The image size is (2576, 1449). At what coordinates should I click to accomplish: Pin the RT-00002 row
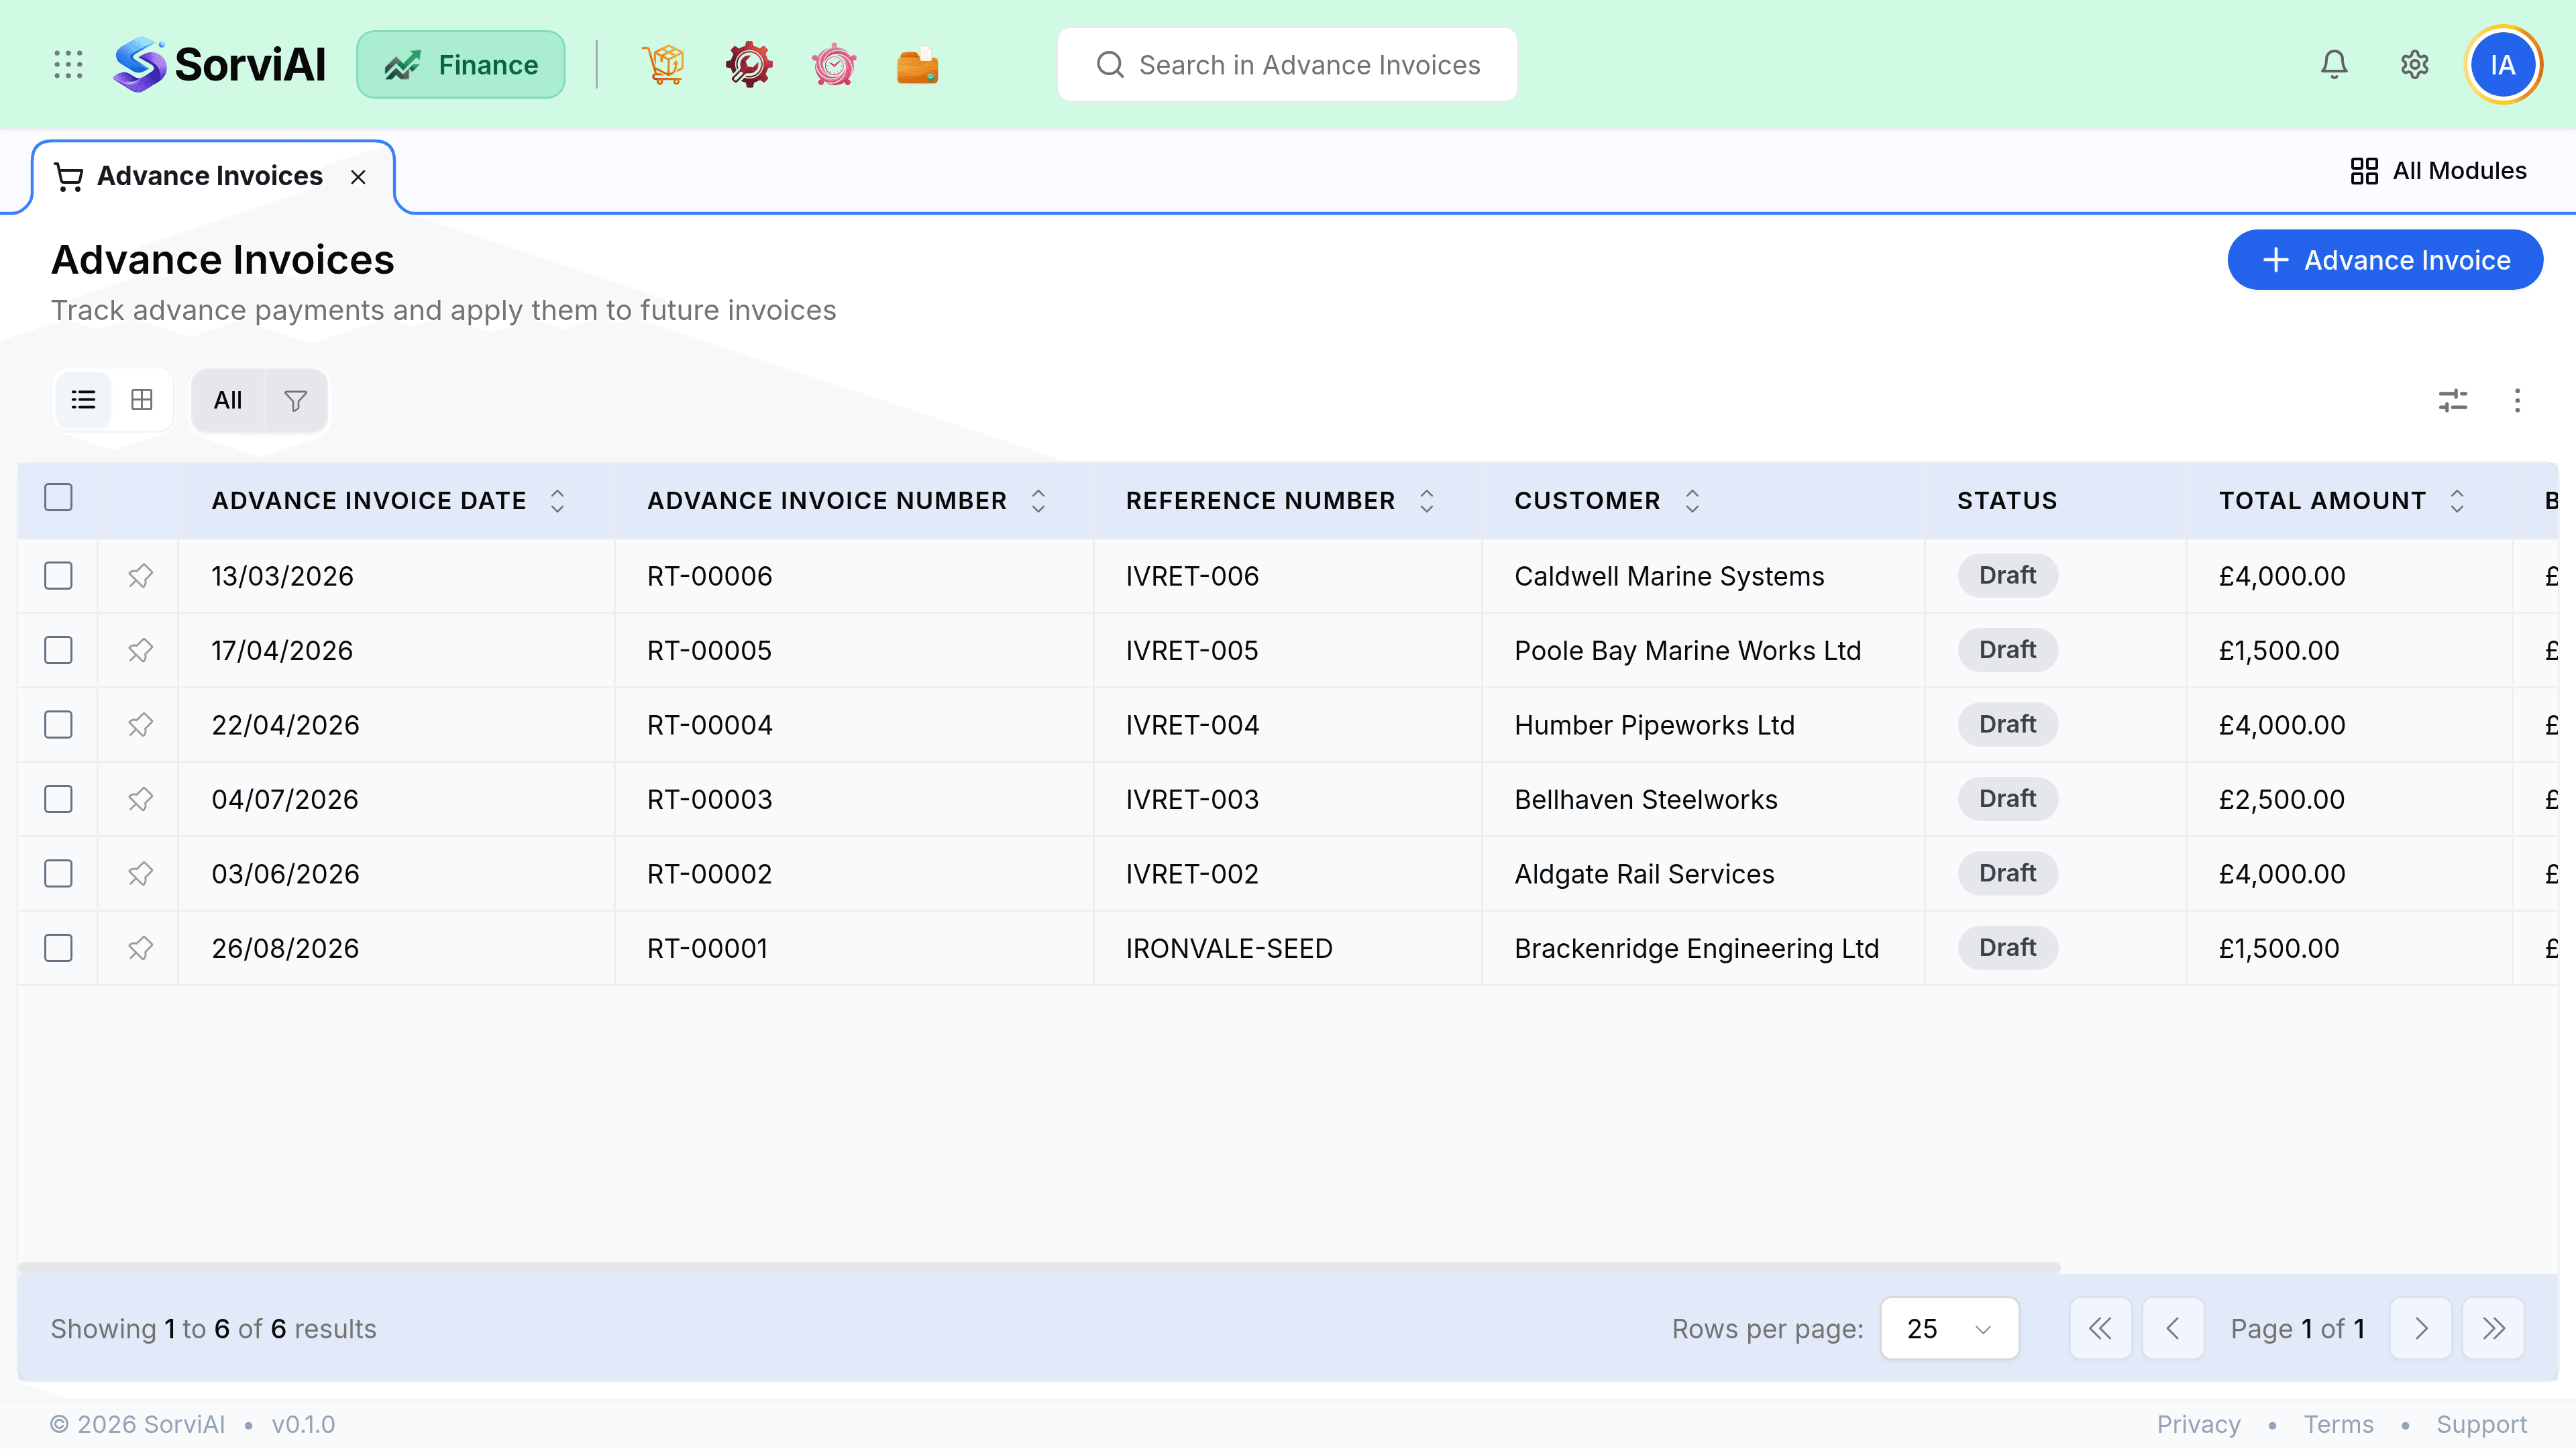[140, 874]
